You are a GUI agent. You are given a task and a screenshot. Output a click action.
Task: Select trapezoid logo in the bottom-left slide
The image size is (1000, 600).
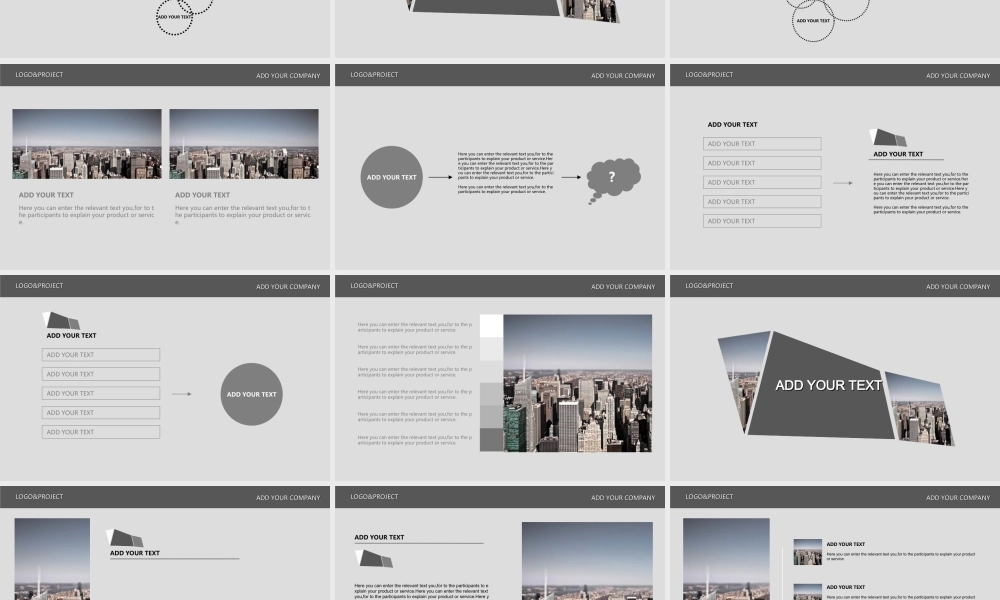126,538
